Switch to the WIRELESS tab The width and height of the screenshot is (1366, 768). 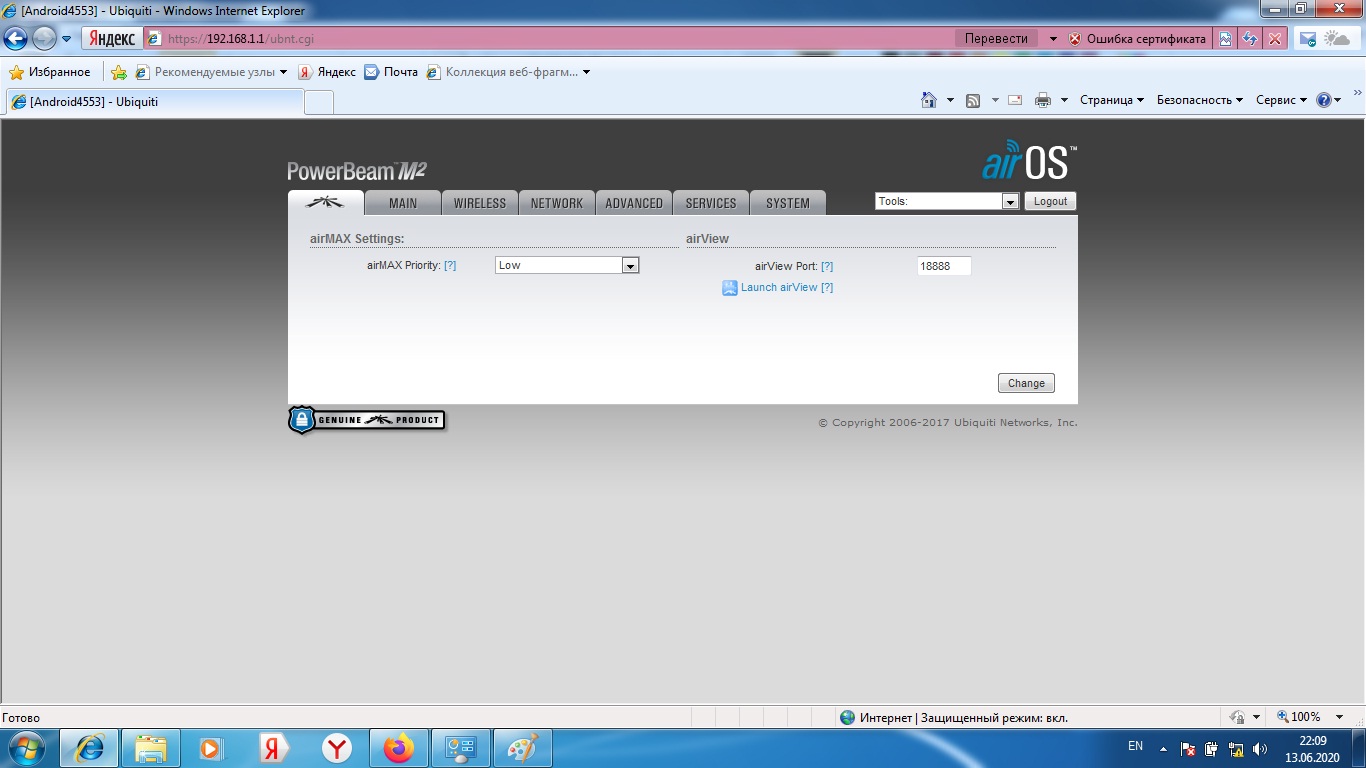coord(480,203)
